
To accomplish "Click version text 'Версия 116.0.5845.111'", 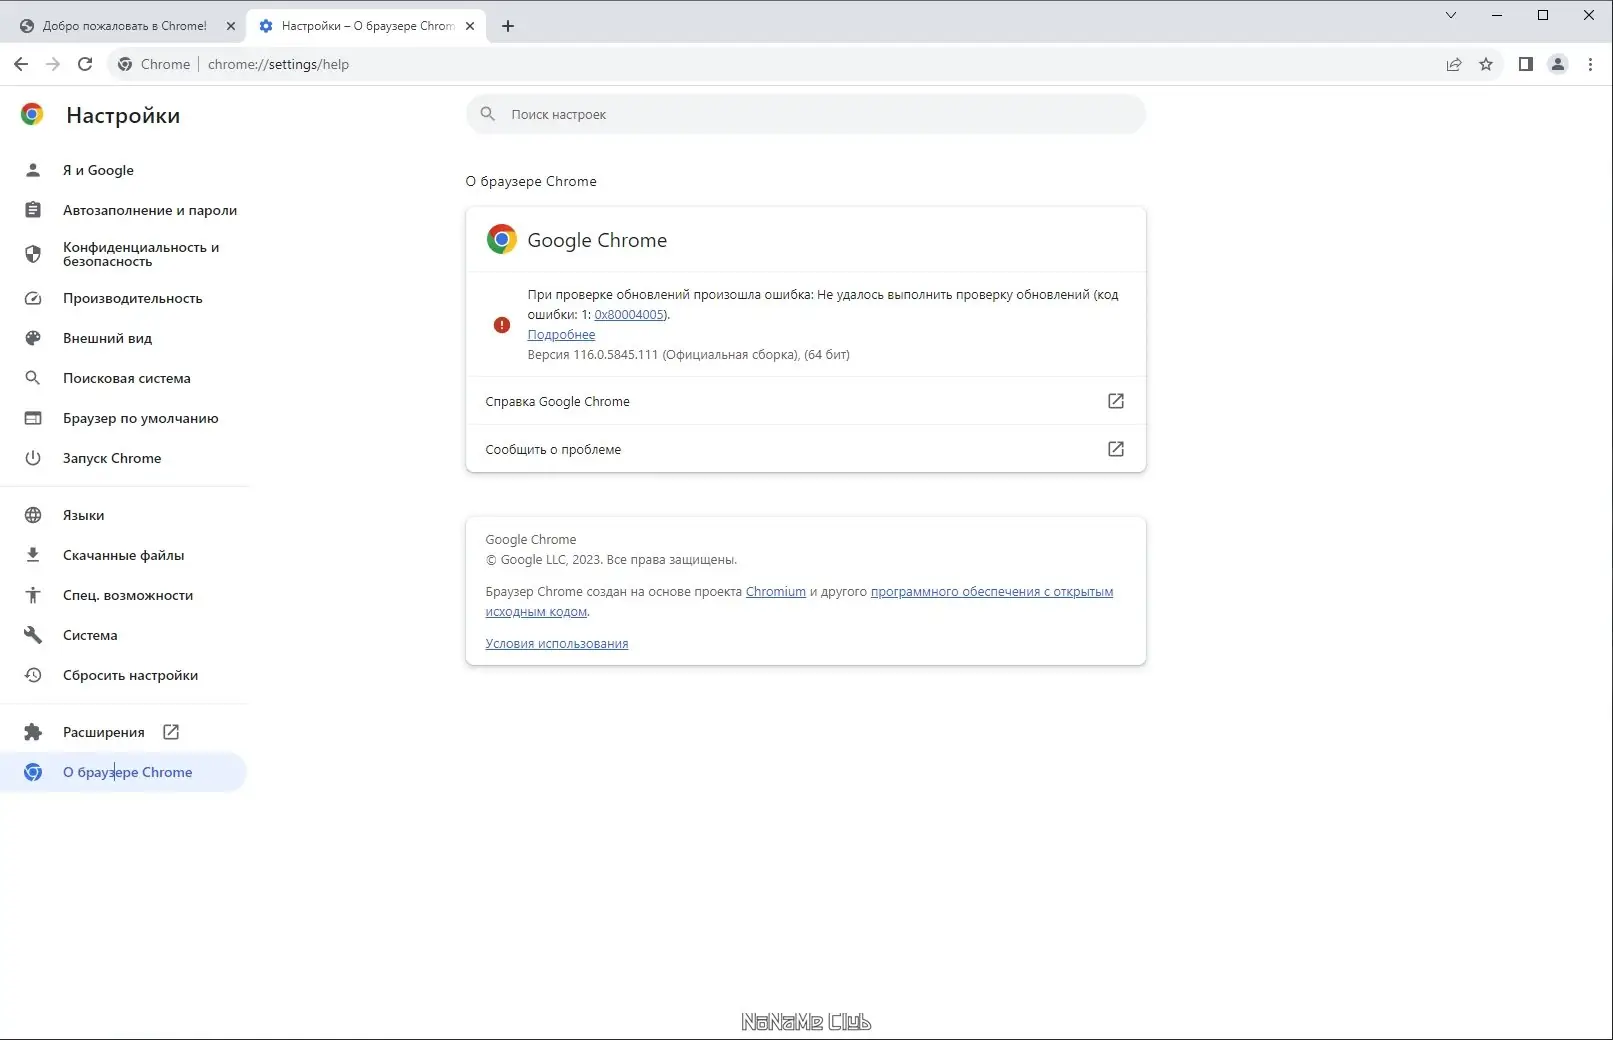I will coord(592,354).
